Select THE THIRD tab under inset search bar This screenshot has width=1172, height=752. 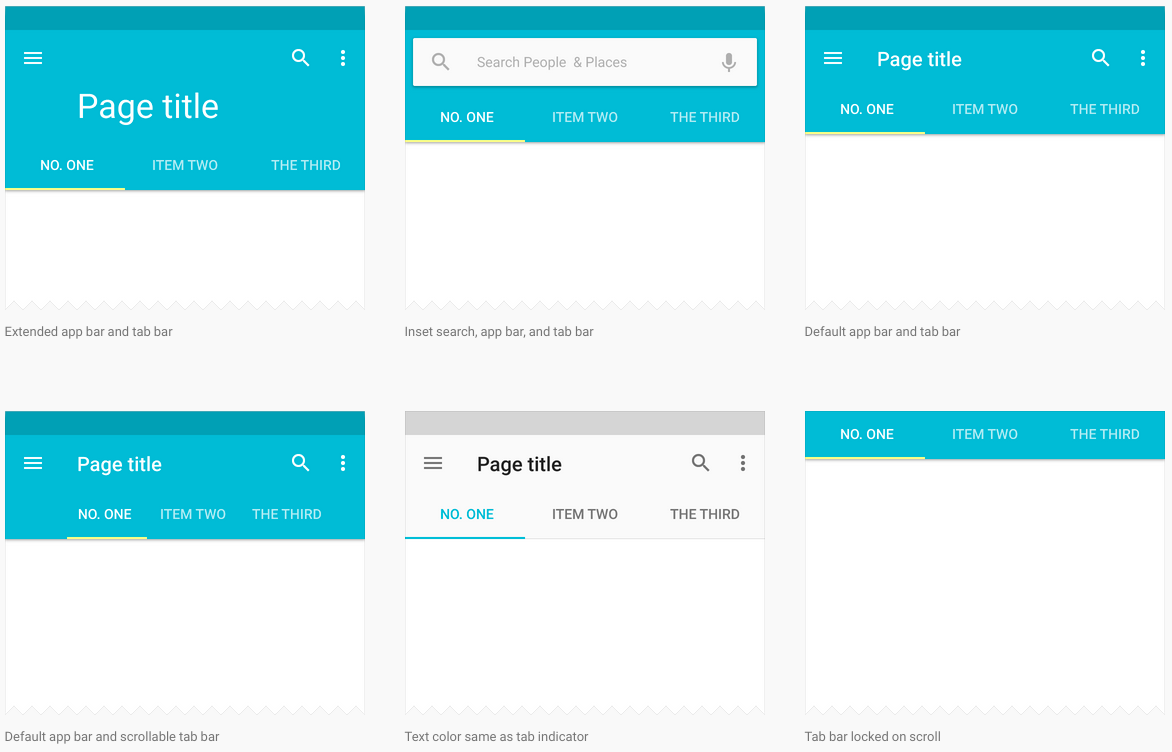tap(704, 117)
